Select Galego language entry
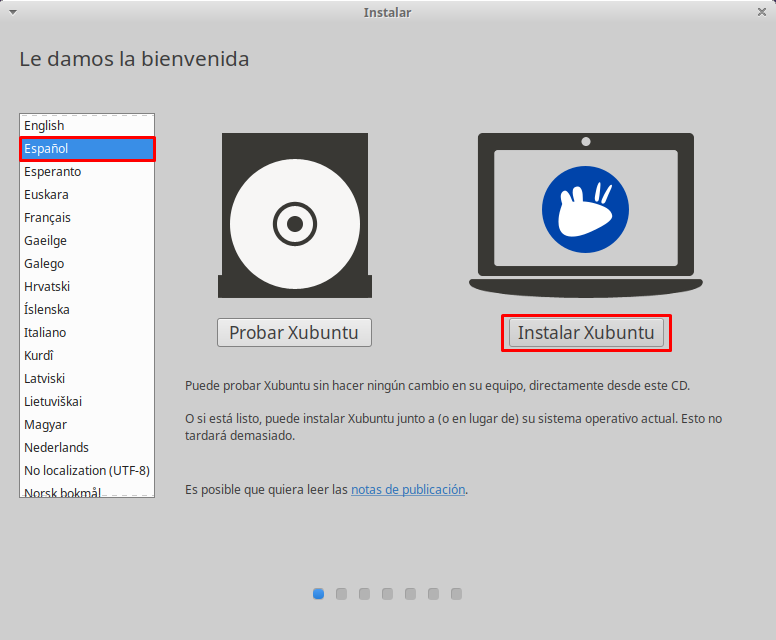 pyautogui.click(x=44, y=264)
